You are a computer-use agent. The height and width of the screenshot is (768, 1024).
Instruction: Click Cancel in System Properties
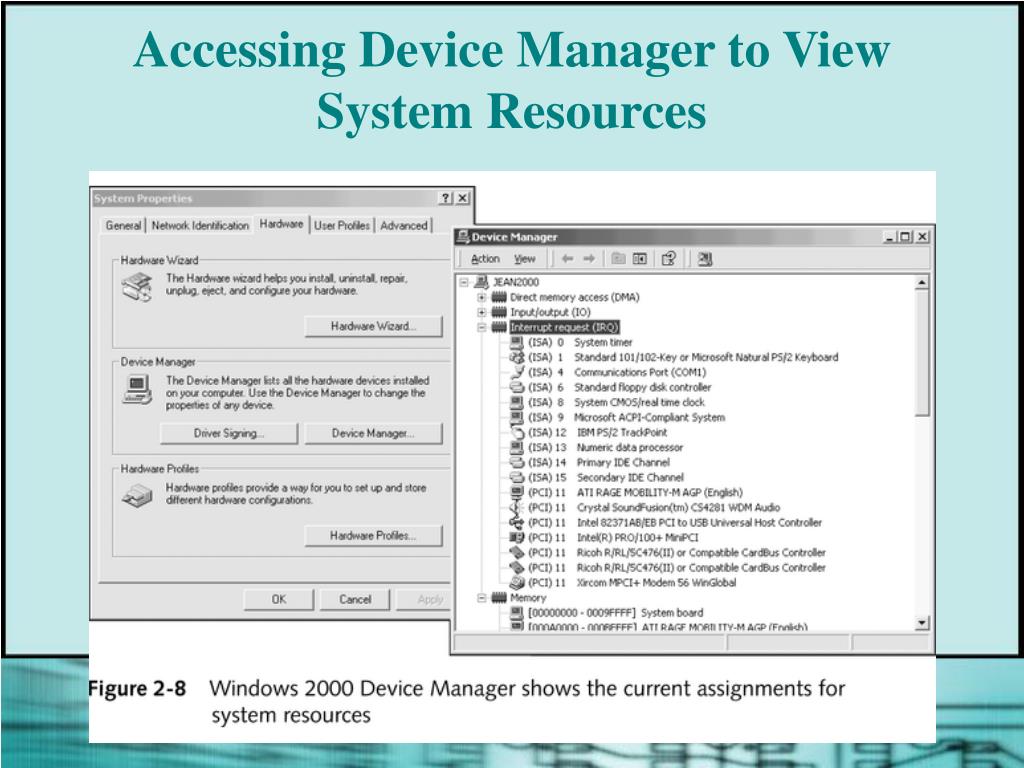[355, 599]
